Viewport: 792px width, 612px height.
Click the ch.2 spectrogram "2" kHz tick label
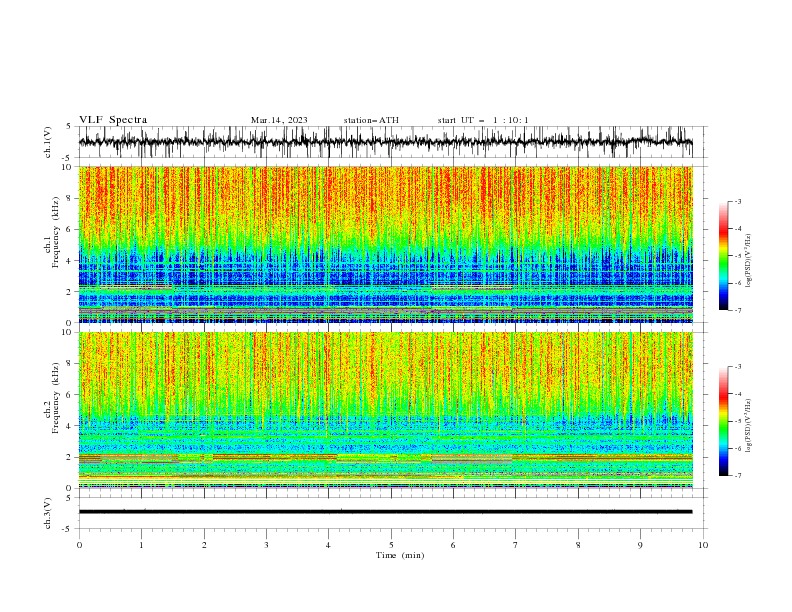[71, 457]
